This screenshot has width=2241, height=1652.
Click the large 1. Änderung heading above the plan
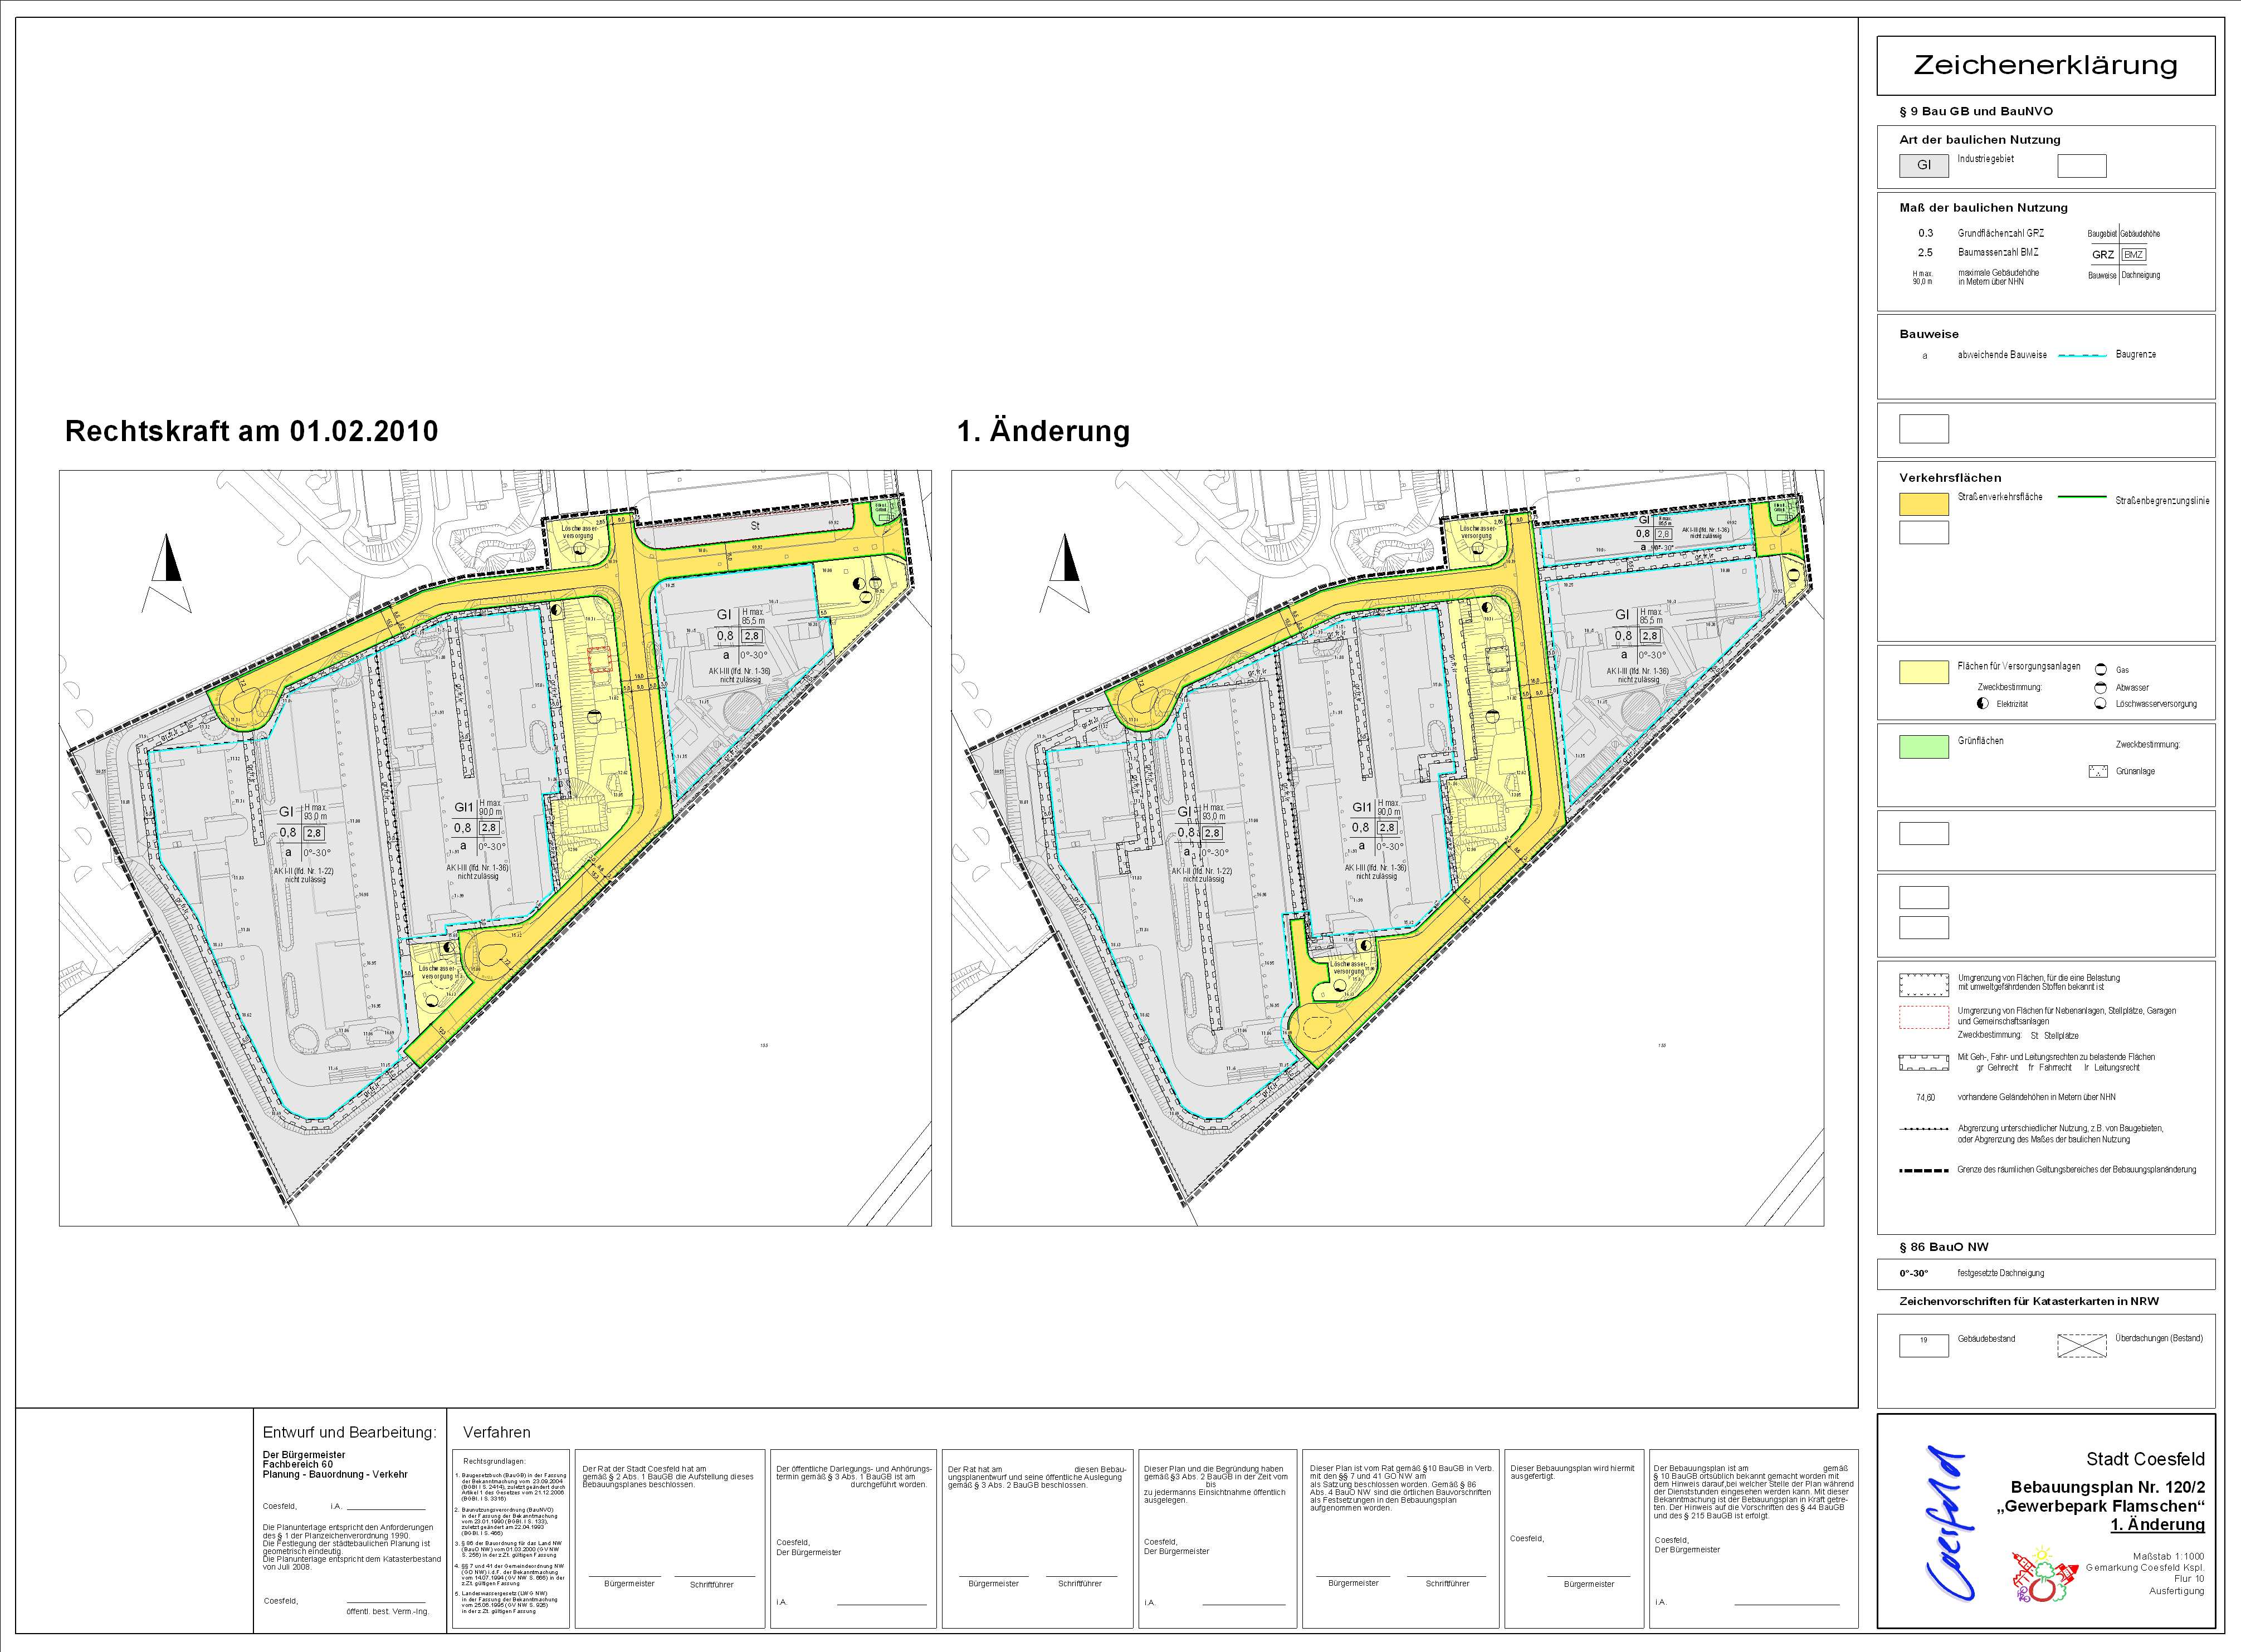pyautogui.click(x=1043, y=431)
